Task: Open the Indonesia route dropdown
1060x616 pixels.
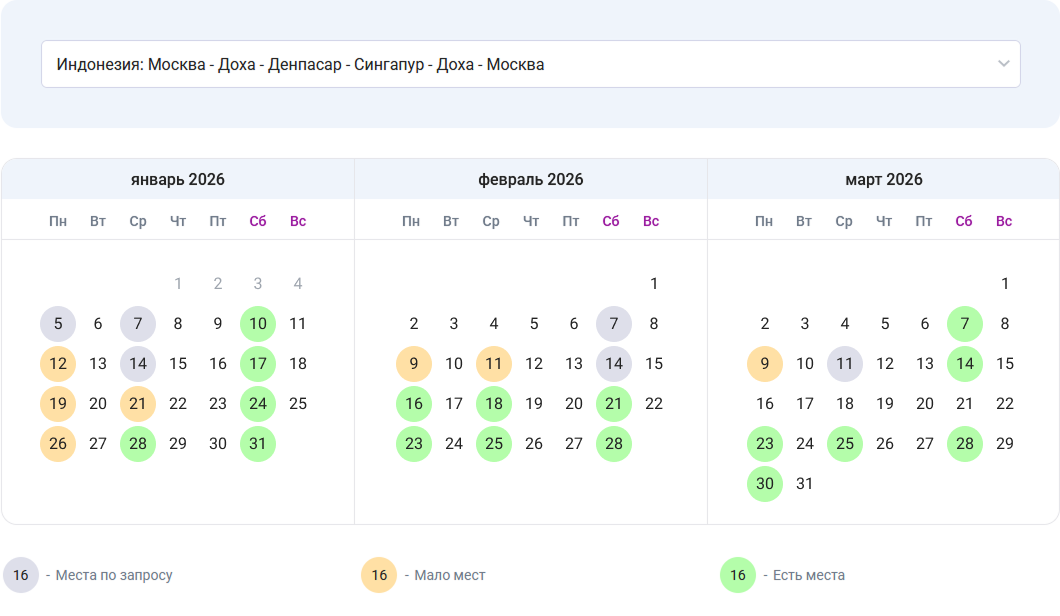Action: pyautogui.click(x=530, y=64)
